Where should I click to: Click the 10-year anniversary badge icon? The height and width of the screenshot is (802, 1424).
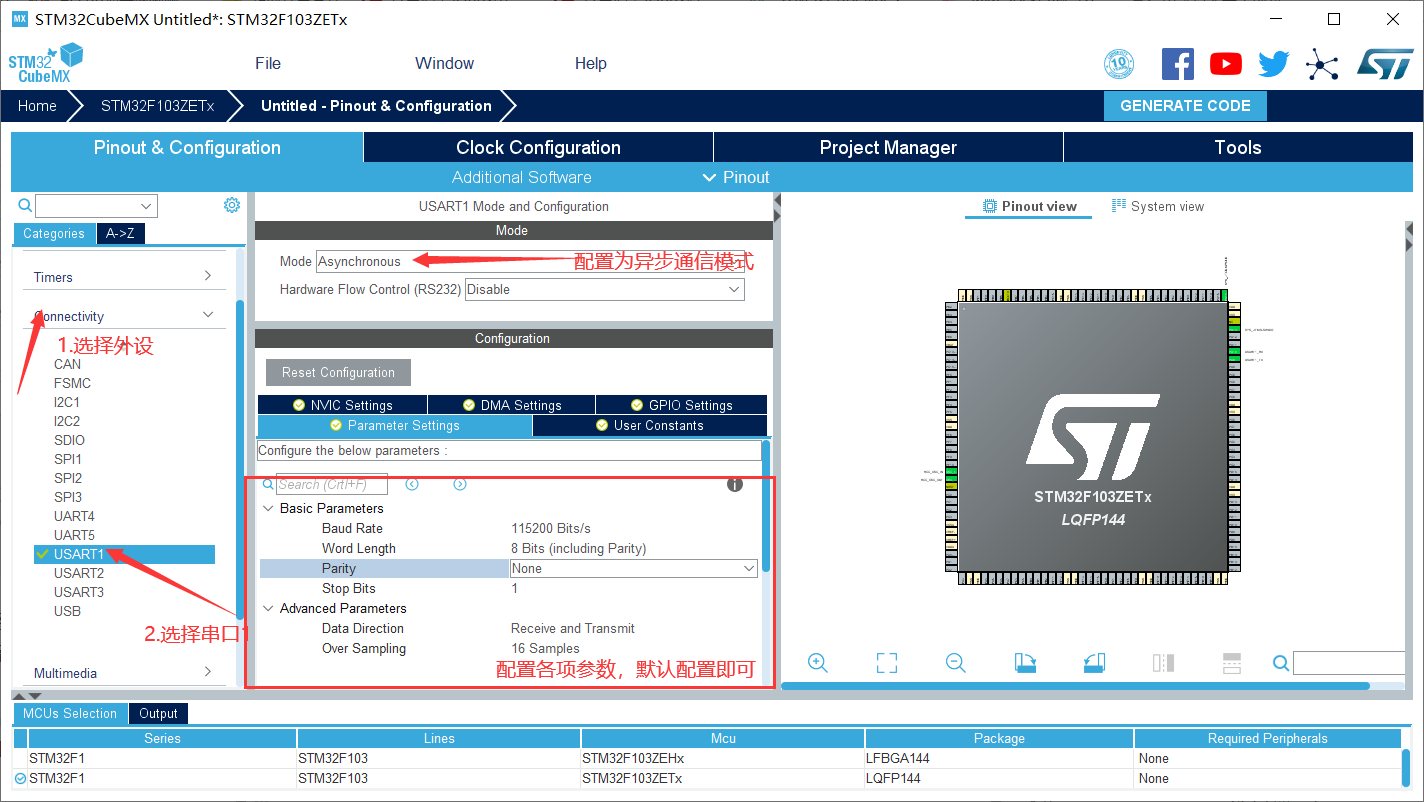[x=1119, y=65]
